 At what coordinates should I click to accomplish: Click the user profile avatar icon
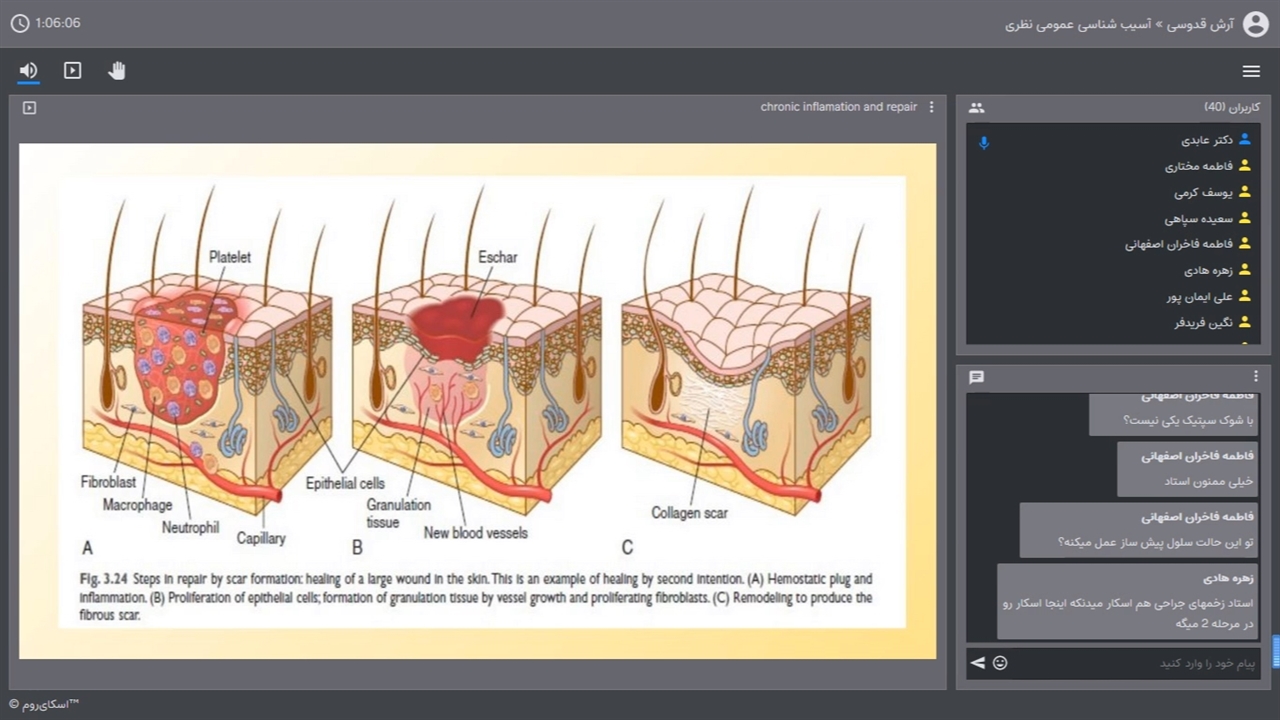(1255, 23)
